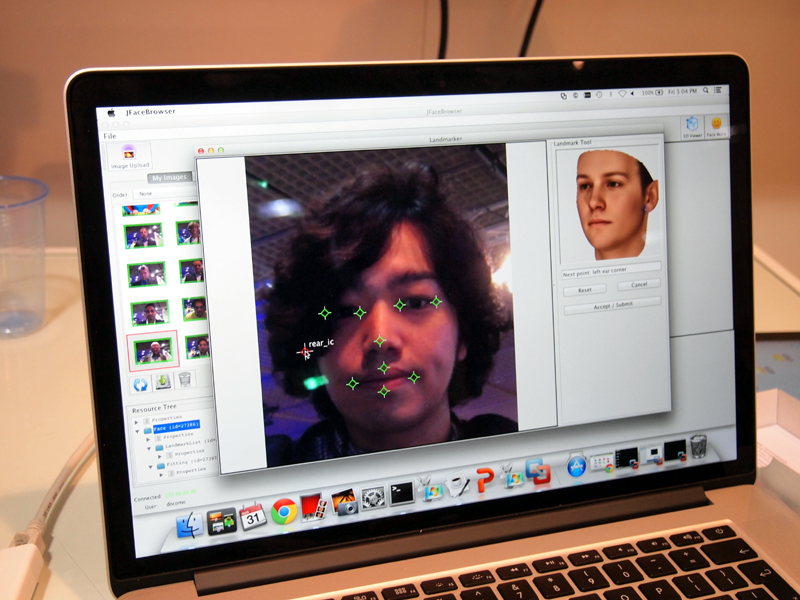Open the JFaceBrowser application menu

coord(151,112)
